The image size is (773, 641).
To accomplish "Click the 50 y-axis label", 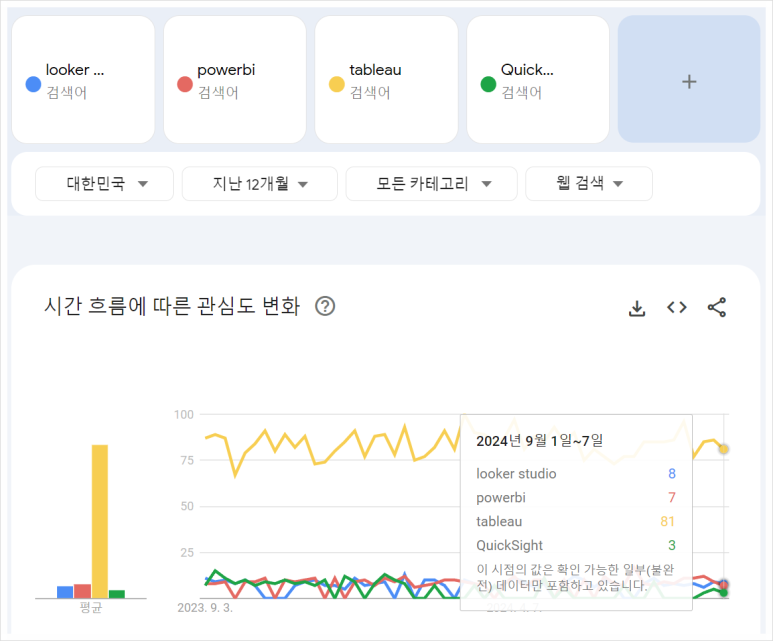I will pyautogui.click(x=187, y=506).
